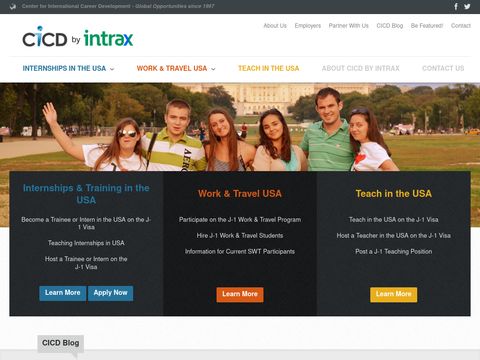Open the yellow Teach in the USA panel heading
Image resolution: width=480 pixels, height=360 pixels.
[x=394, y=194]
